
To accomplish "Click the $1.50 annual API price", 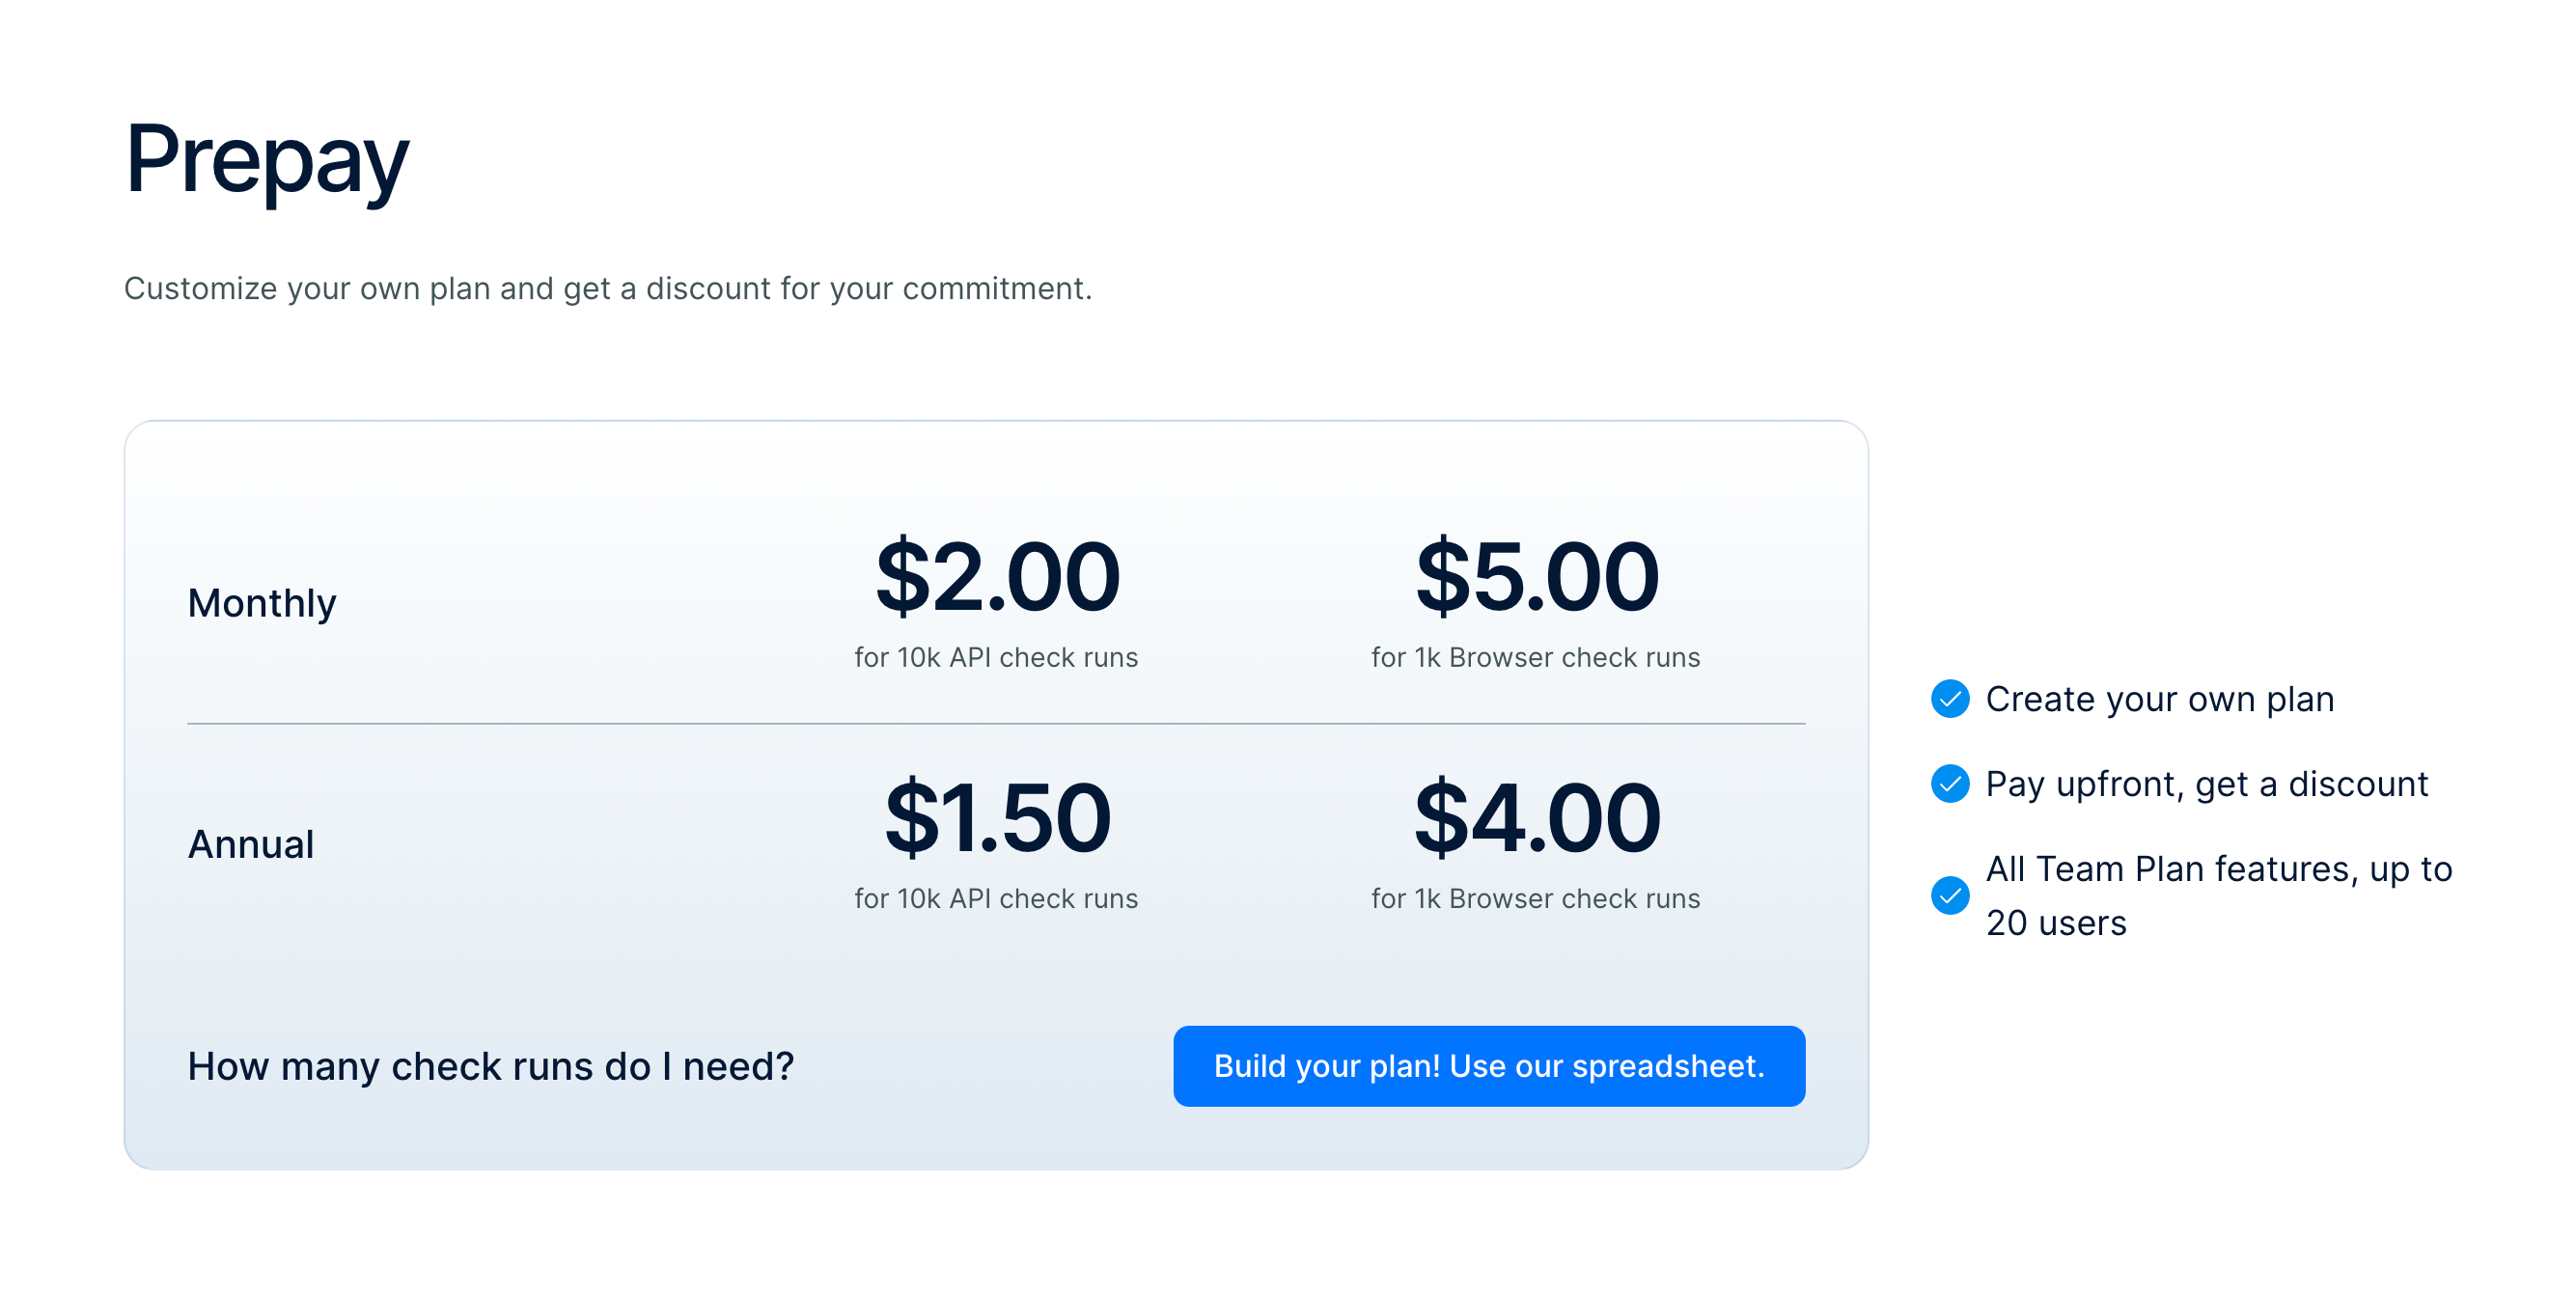I will point(997,818).
